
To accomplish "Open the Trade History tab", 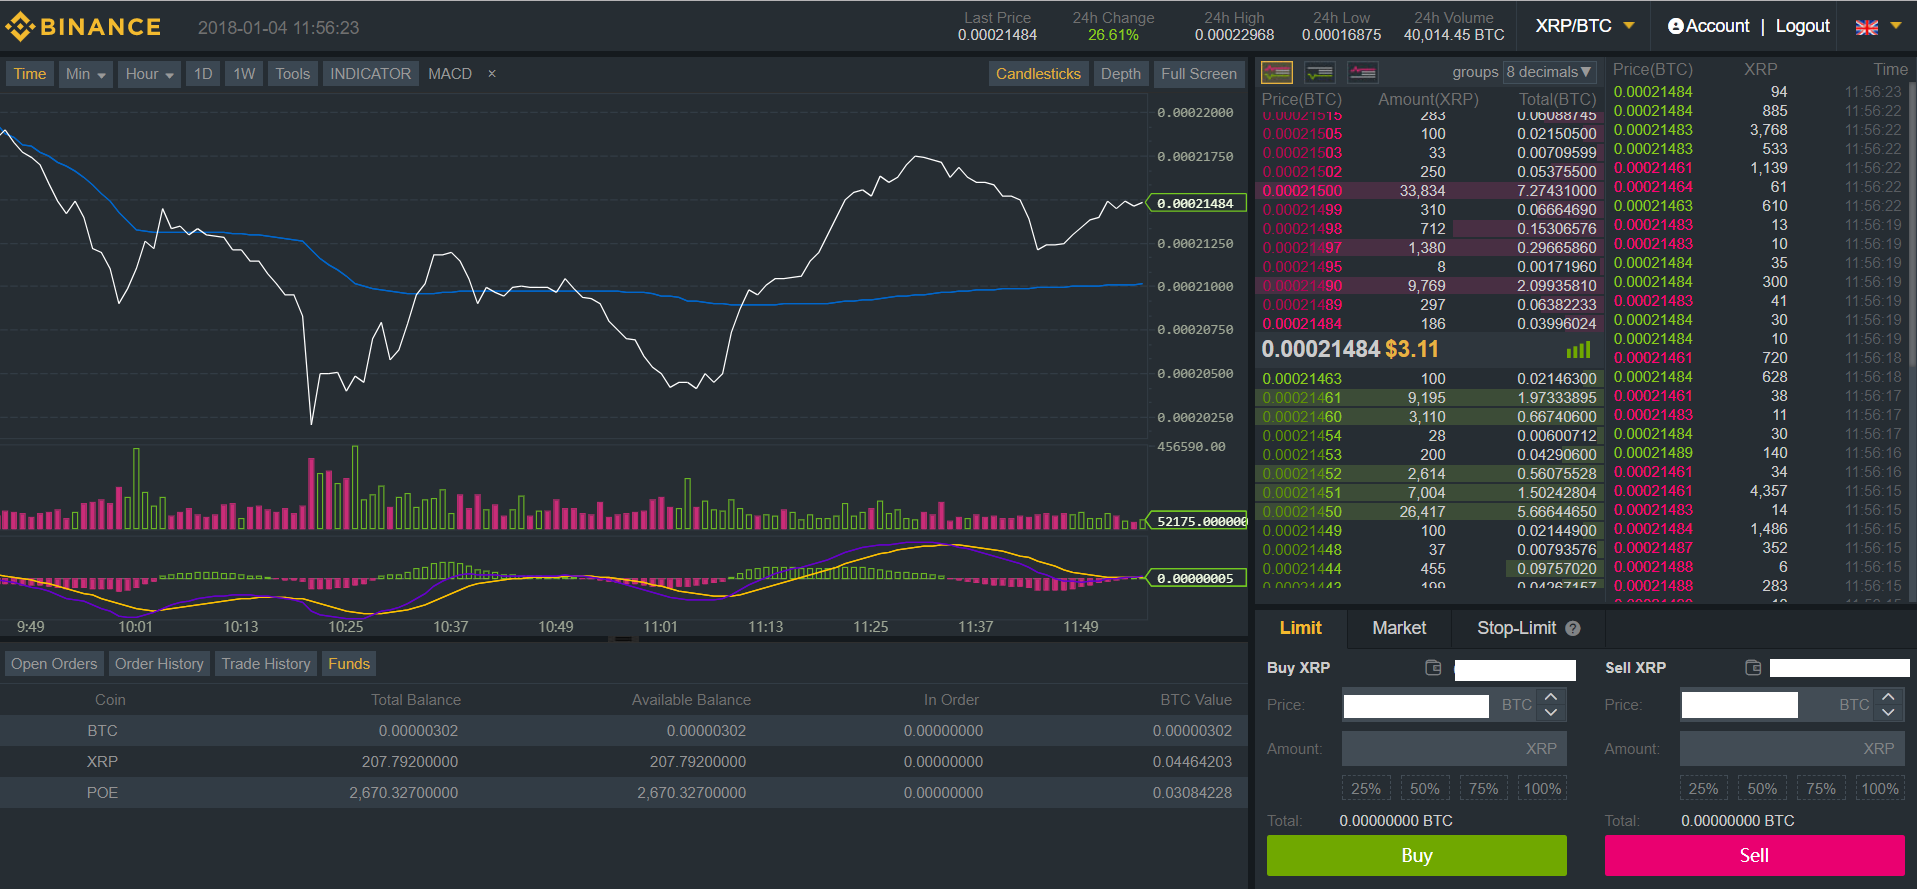I will click(266, 664).
